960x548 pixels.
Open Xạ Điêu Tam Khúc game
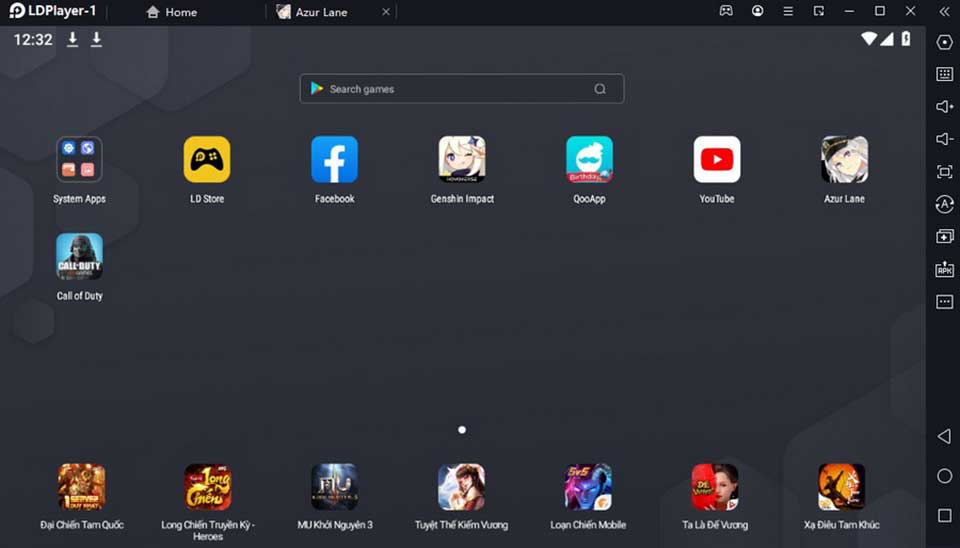tap(842, 487)
